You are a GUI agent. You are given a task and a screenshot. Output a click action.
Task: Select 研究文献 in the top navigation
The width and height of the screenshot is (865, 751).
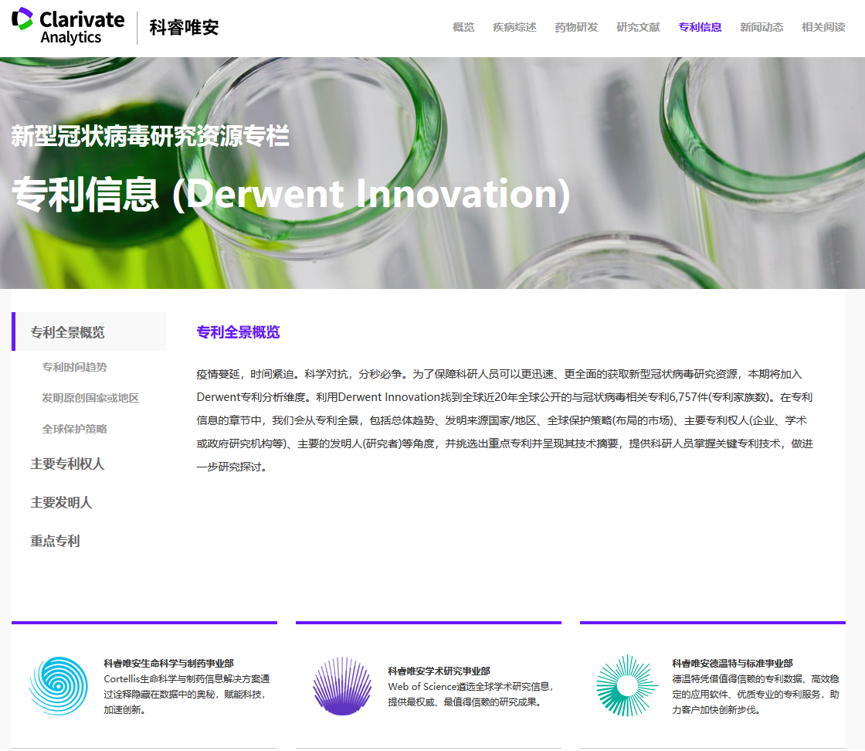(638, 27)
